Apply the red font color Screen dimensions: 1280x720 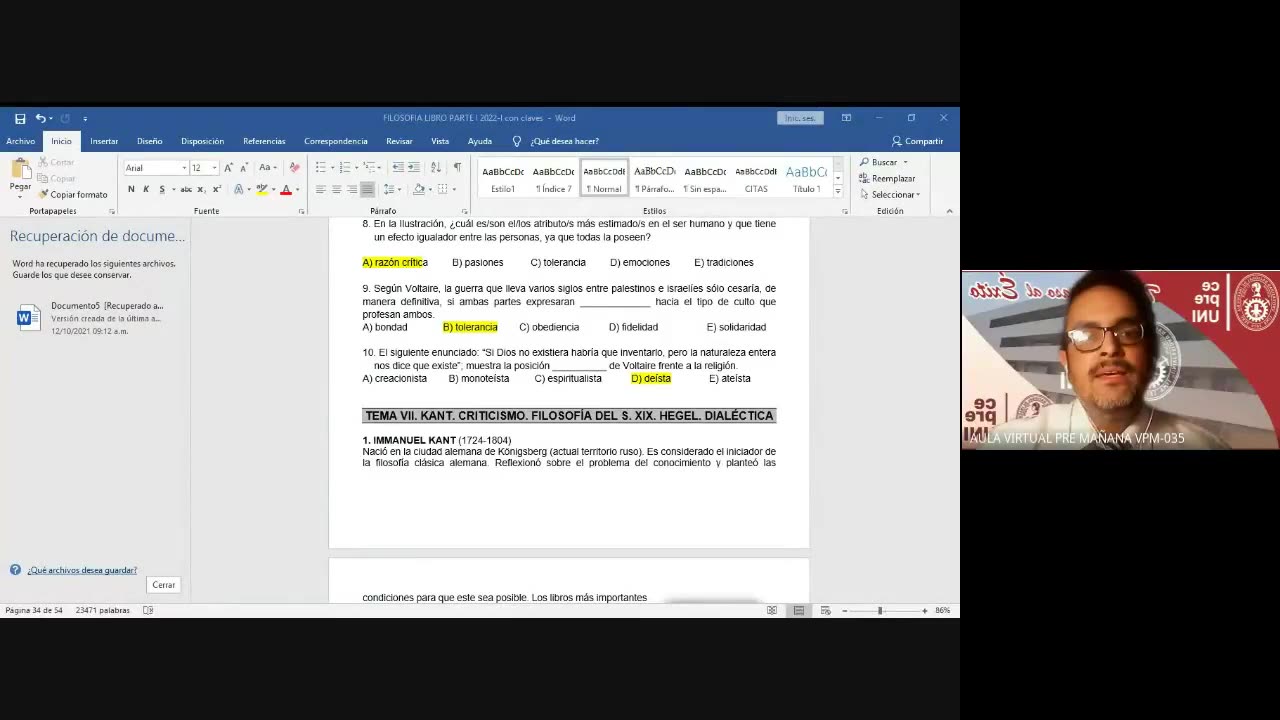pos(285,189)
